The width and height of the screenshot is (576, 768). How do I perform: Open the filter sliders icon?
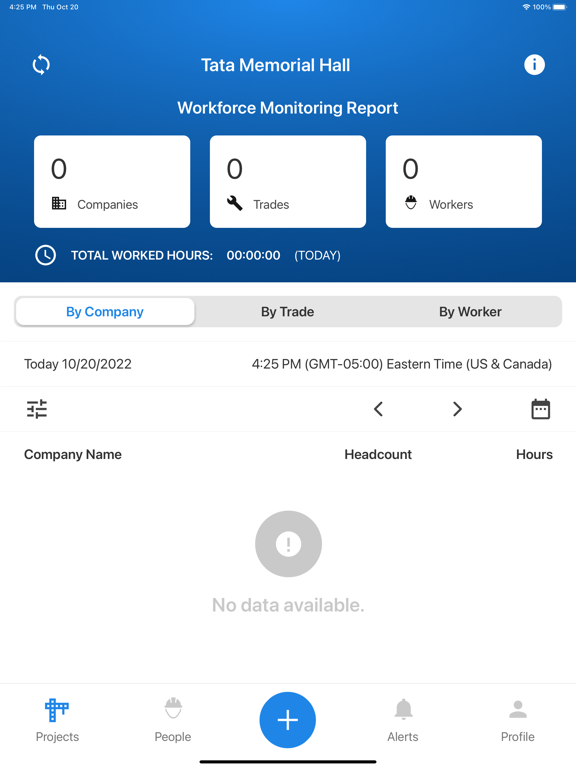[x=37, y=409]
